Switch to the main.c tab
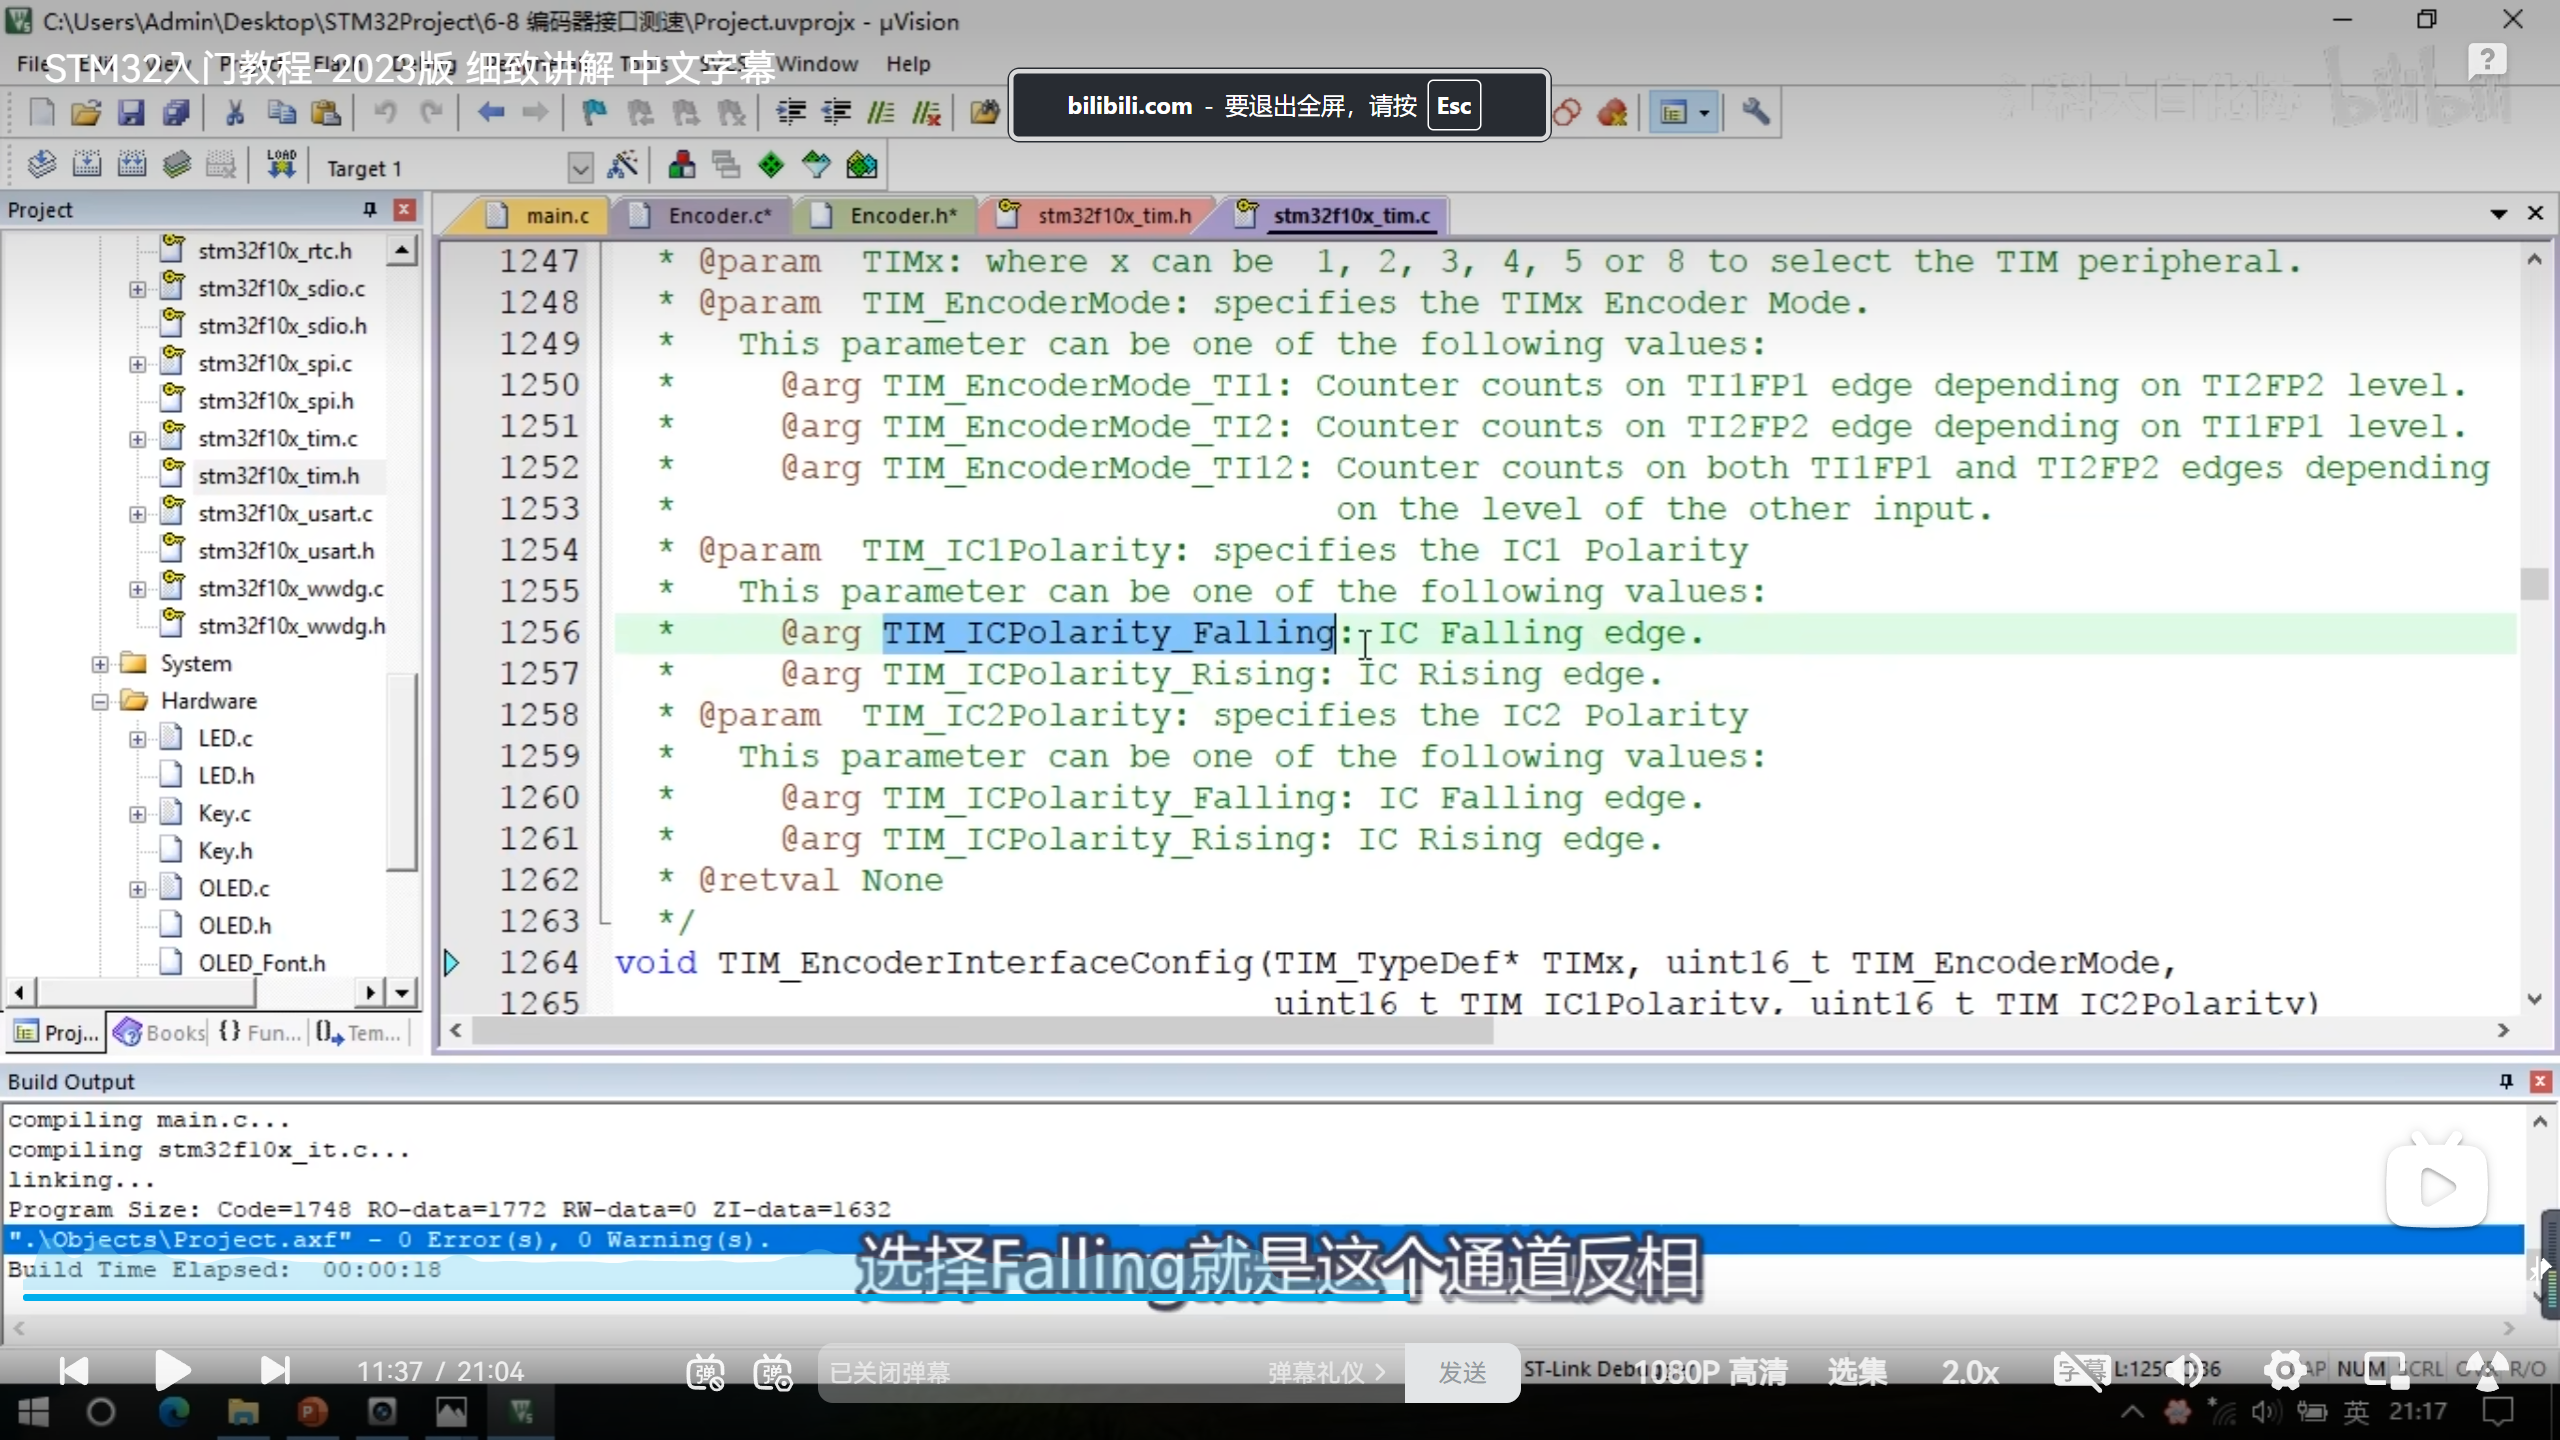 click(x=556, y=216)
